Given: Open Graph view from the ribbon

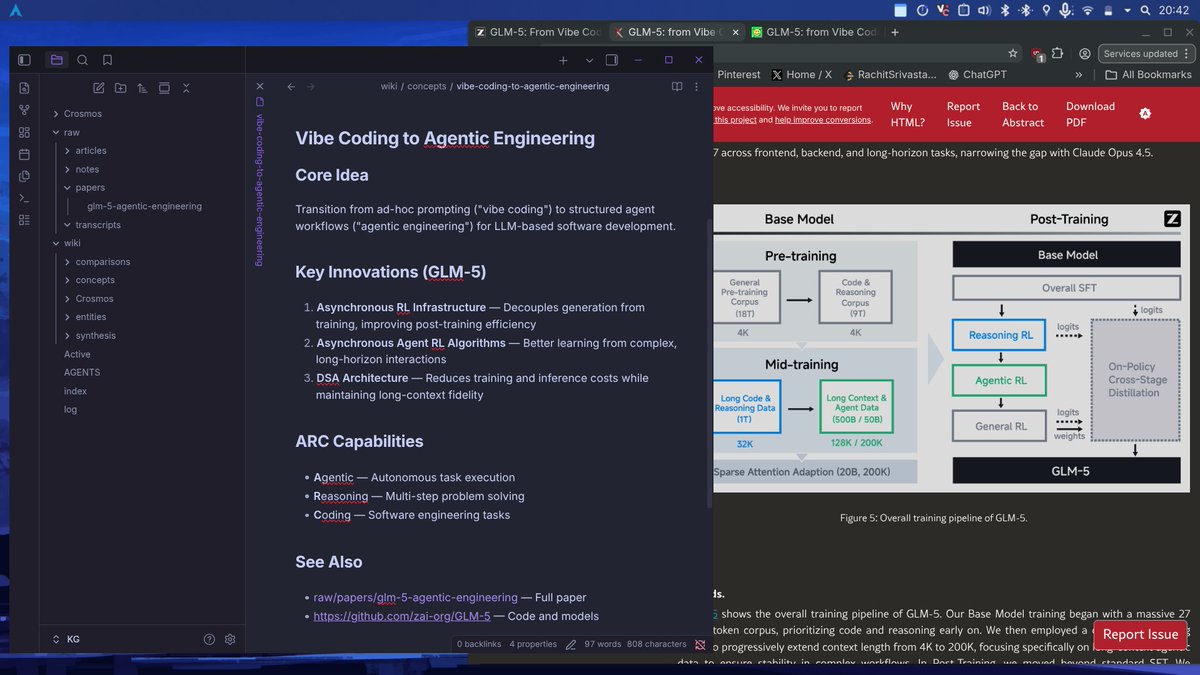Looking at the screenshot, I should 24,110.
